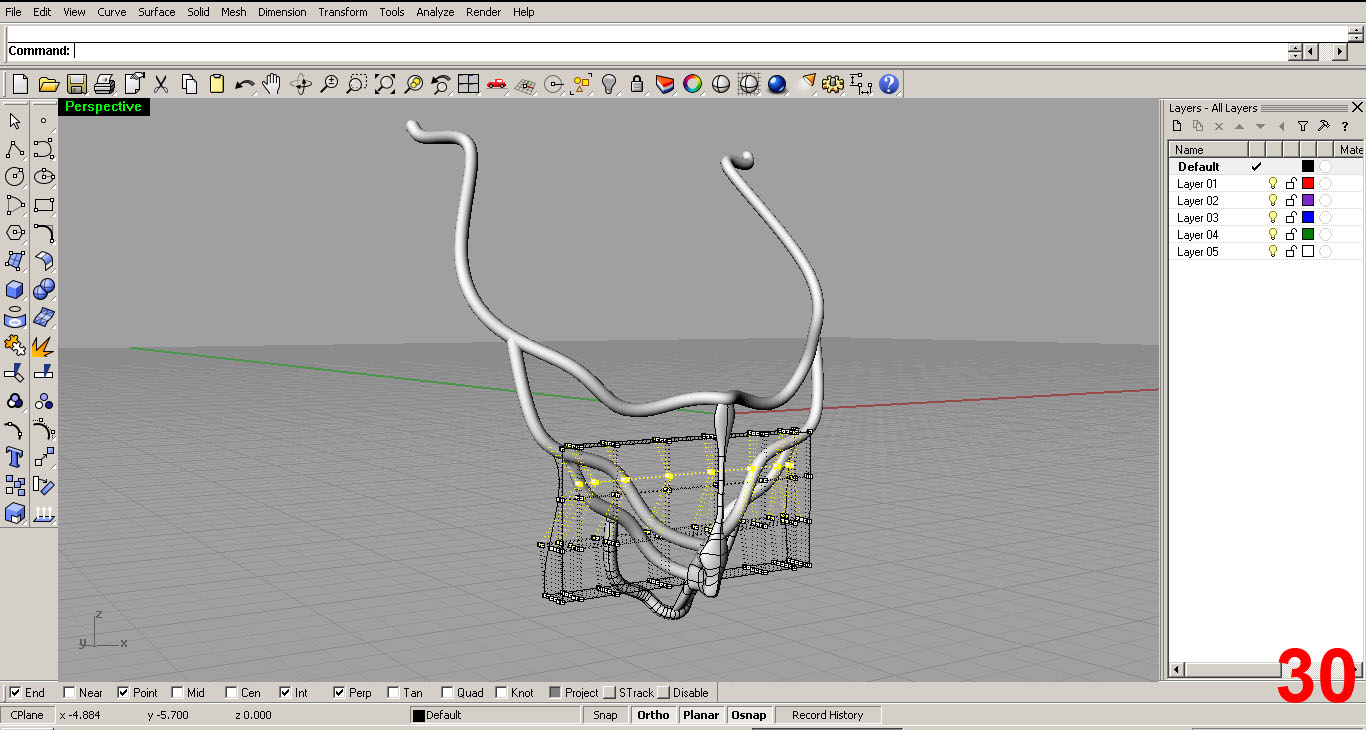Image resolution: width=1366 pixels, height=730 pixels.
Task: Enable the Knot osnap checkbox
Action: [501, 692]
